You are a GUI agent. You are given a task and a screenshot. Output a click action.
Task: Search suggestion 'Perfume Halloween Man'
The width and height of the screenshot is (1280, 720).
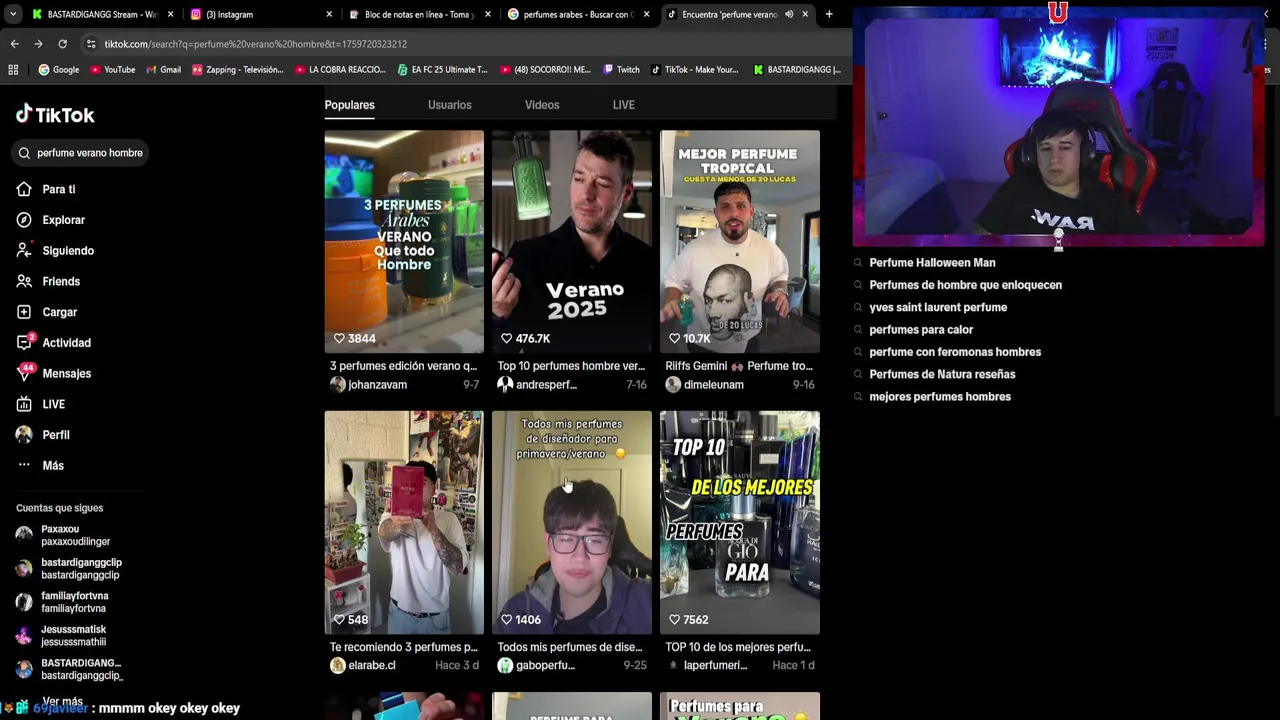(x=932, y=263)
